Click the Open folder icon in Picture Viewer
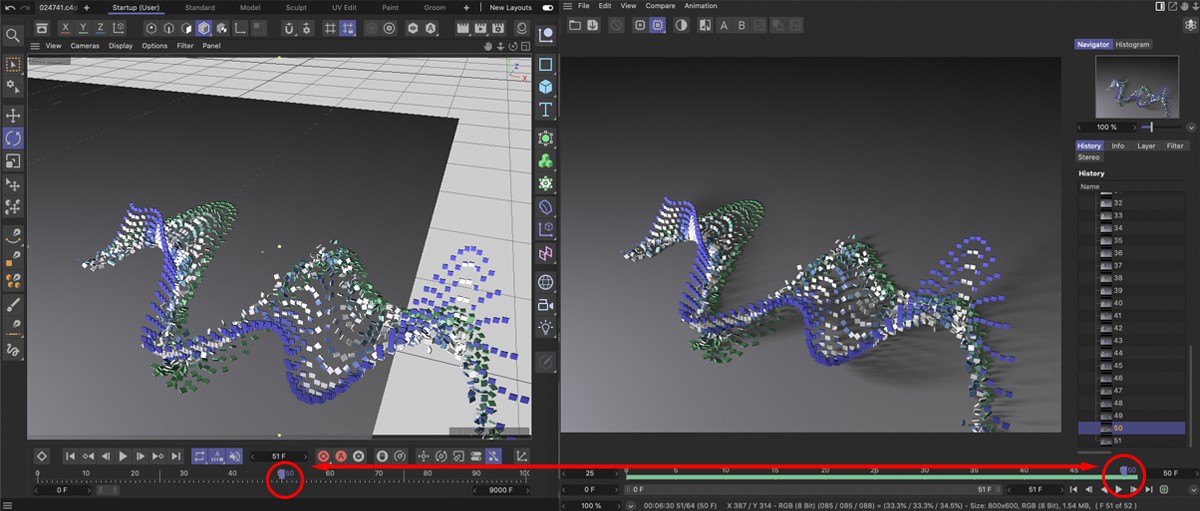 (x=574, y=25)
